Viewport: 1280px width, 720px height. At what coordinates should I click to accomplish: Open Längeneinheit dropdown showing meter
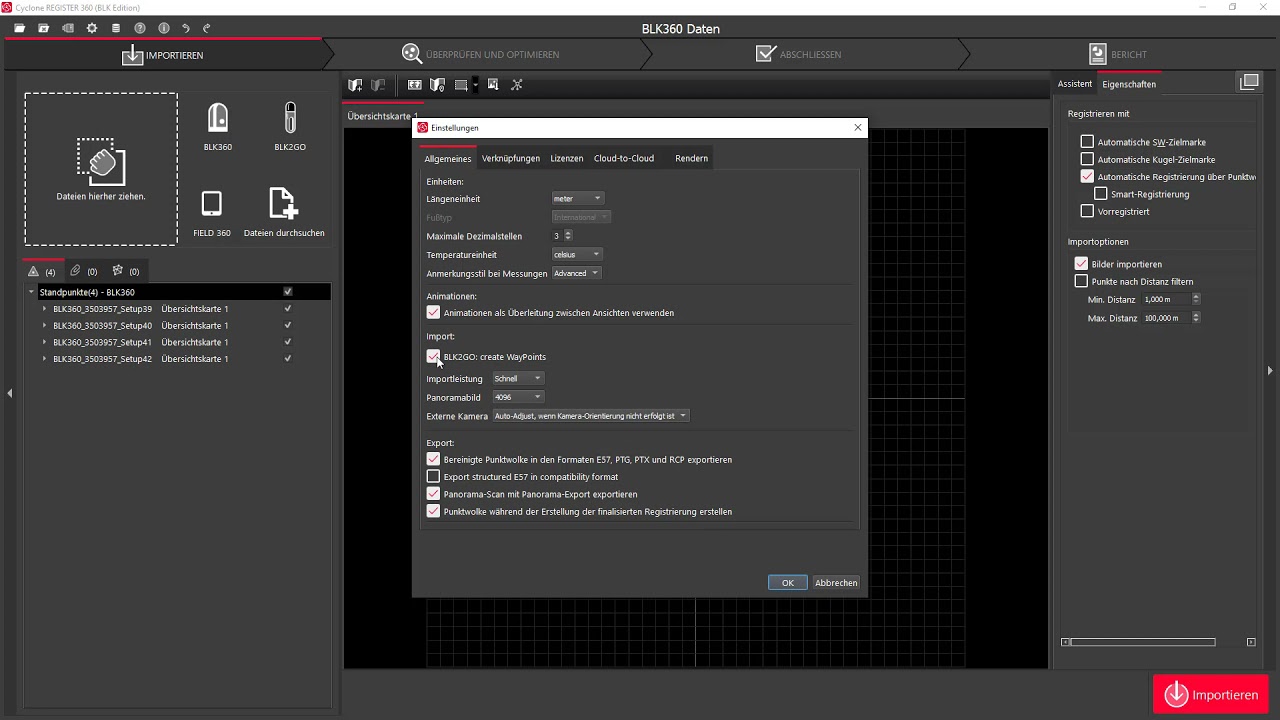click(x=577, y=198)
